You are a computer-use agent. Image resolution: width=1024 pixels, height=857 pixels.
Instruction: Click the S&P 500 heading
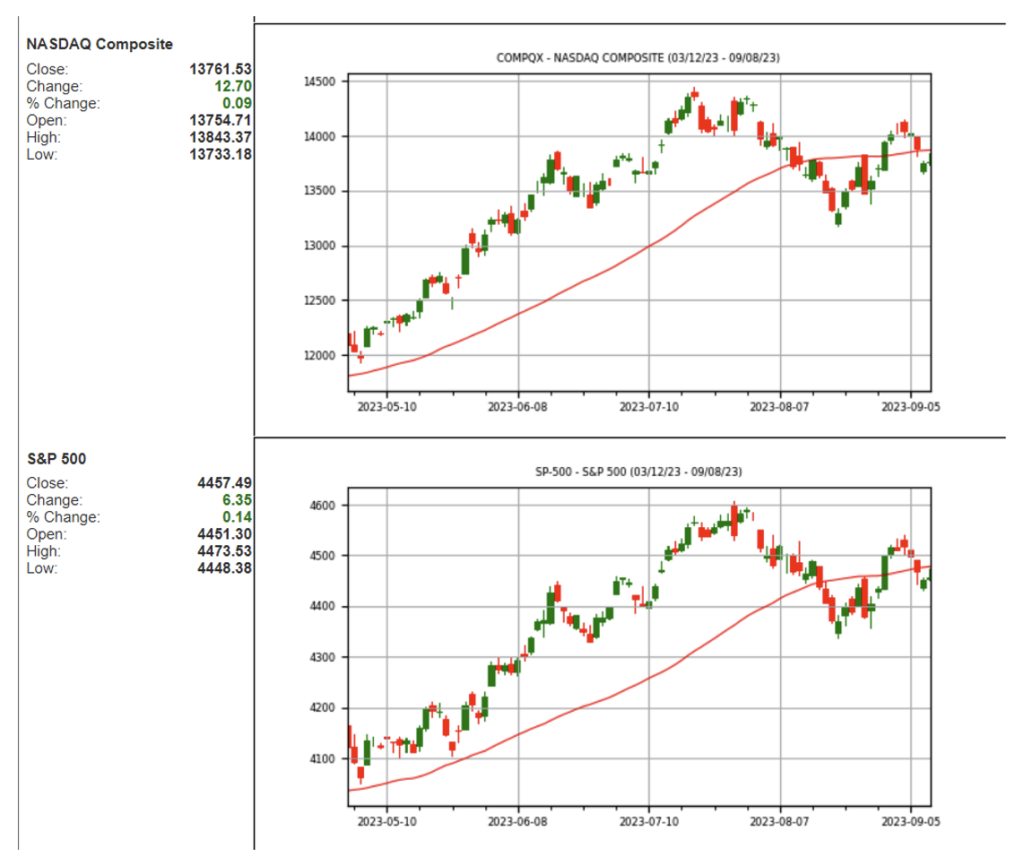(x=56, y=459)
